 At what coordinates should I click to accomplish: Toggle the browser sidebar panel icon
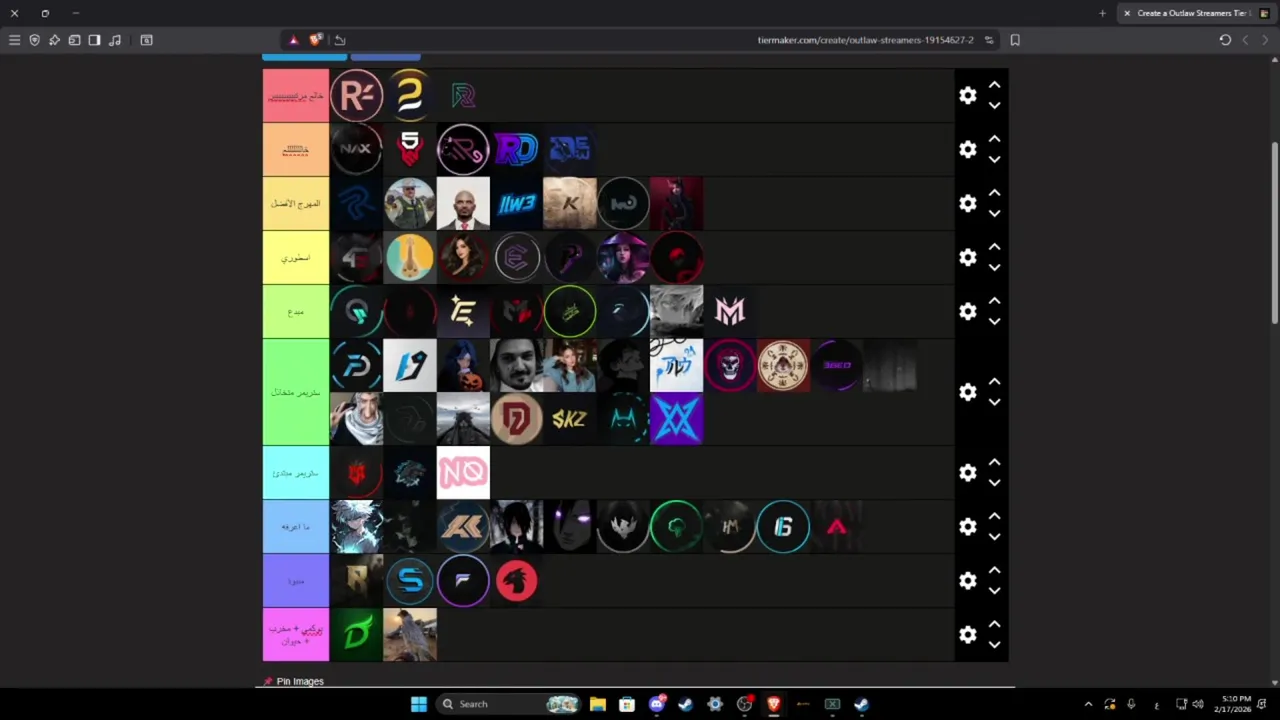[94, 40]
